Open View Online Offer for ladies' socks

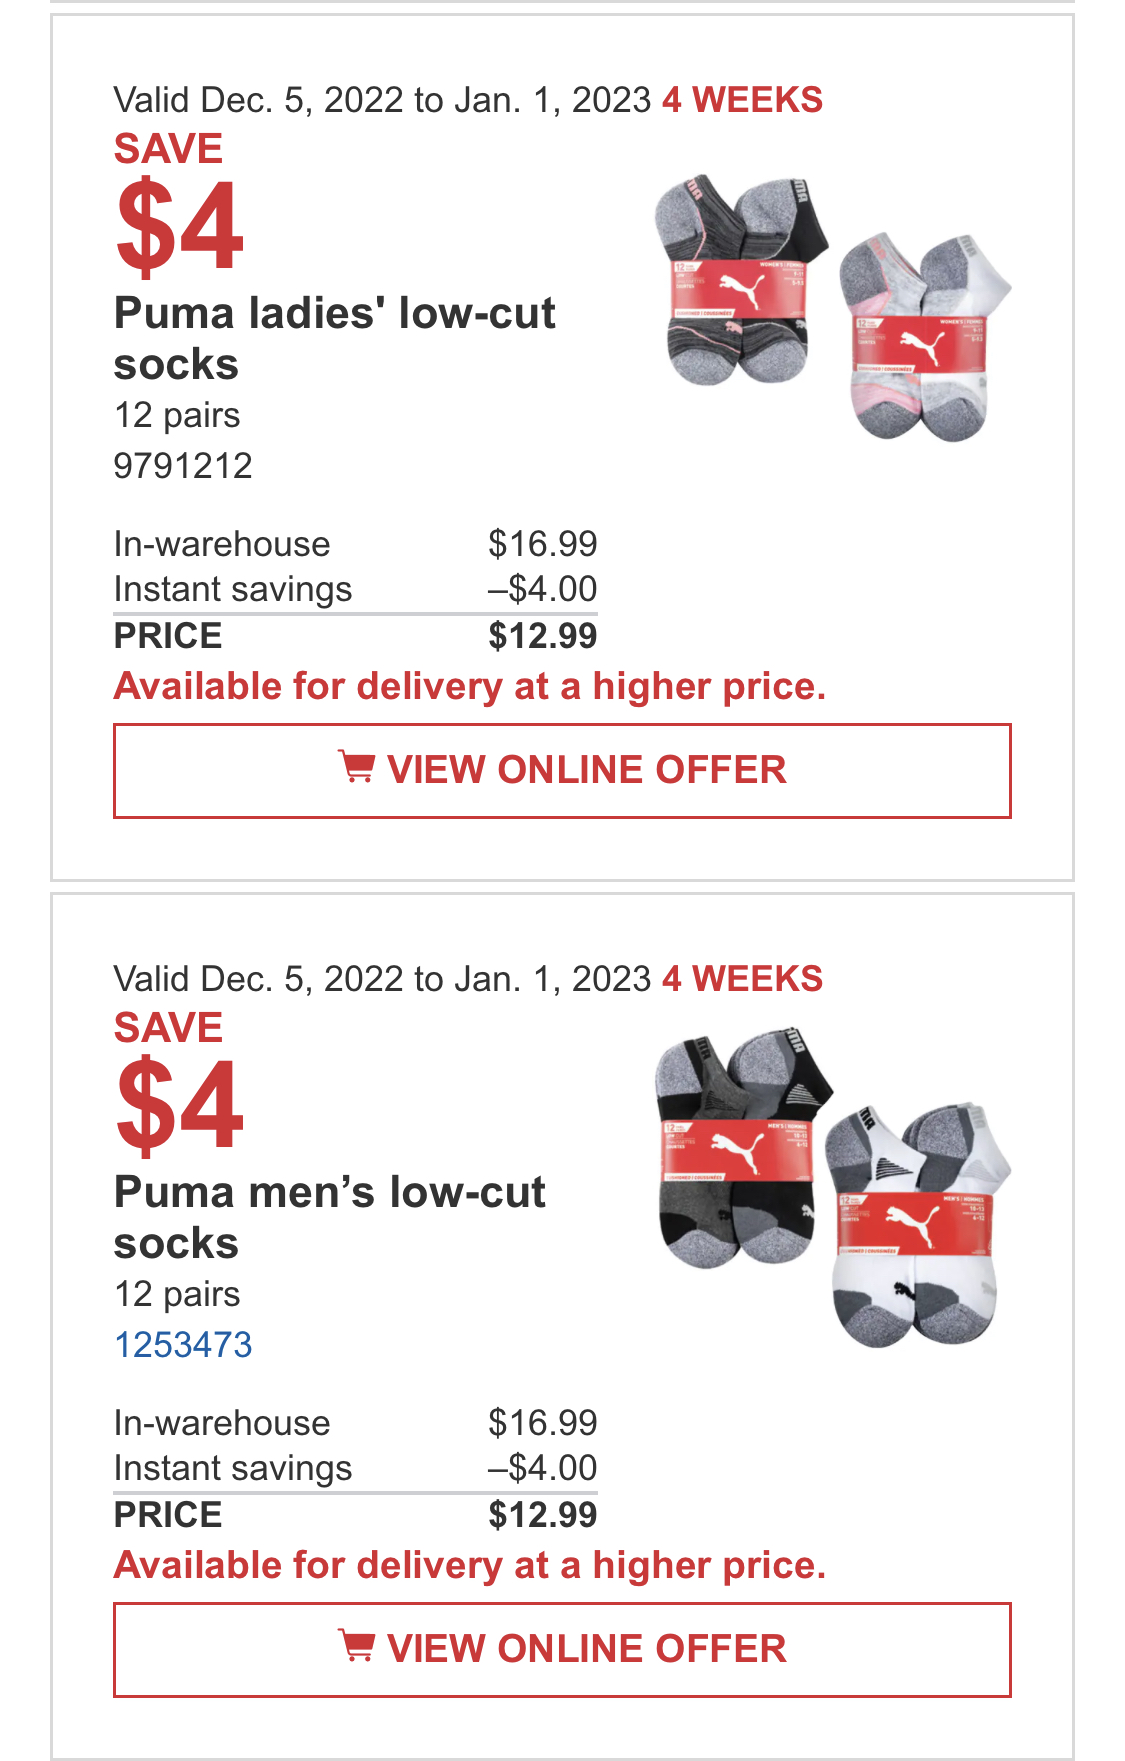(x=562, y=771)
